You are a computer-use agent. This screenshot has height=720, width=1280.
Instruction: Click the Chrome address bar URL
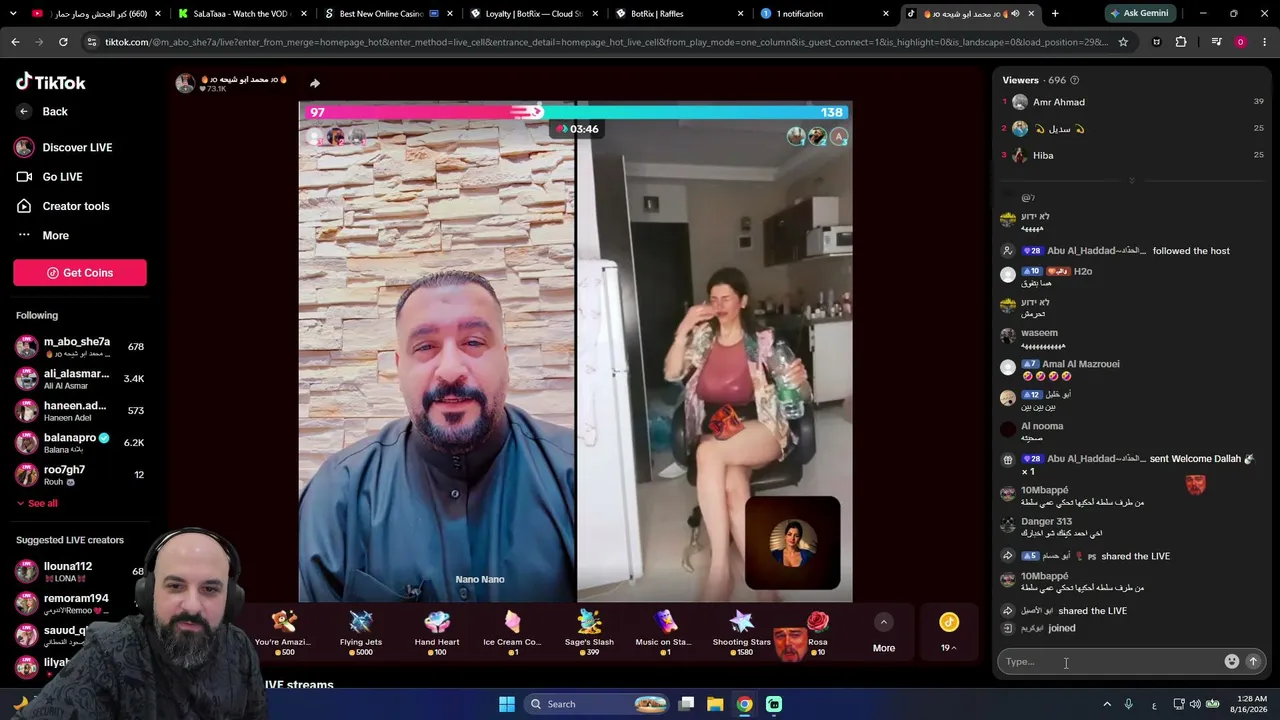605,42
